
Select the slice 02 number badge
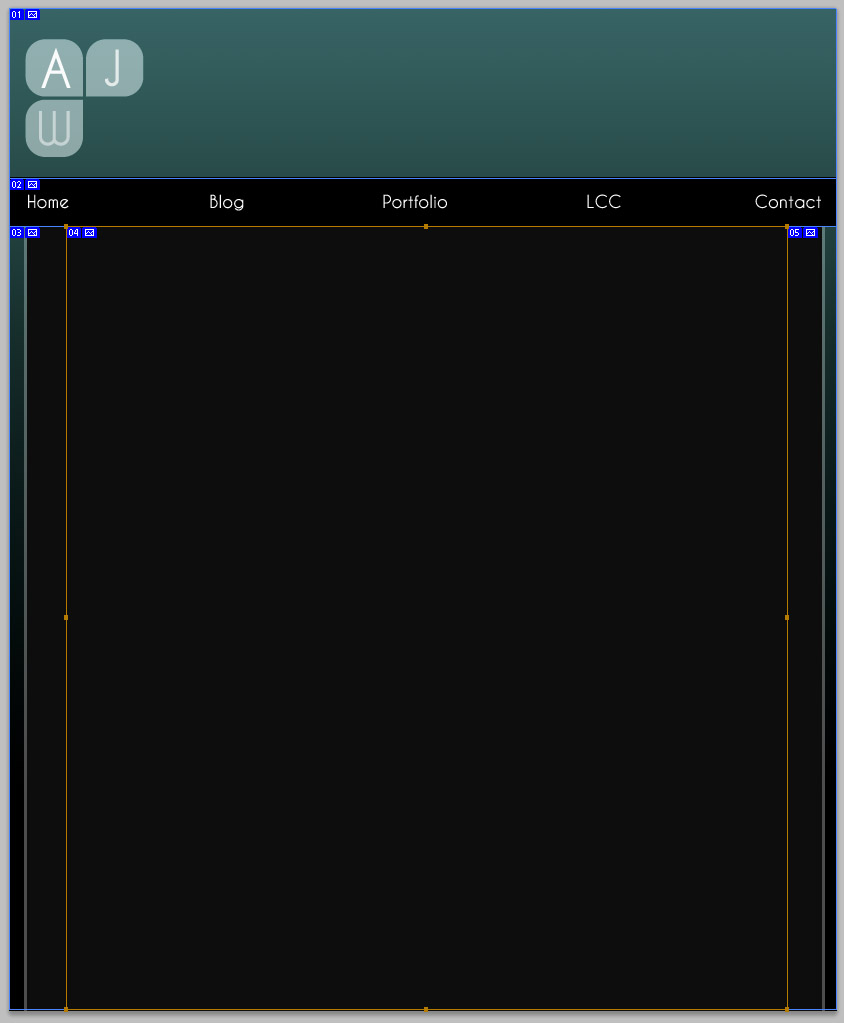16,185
